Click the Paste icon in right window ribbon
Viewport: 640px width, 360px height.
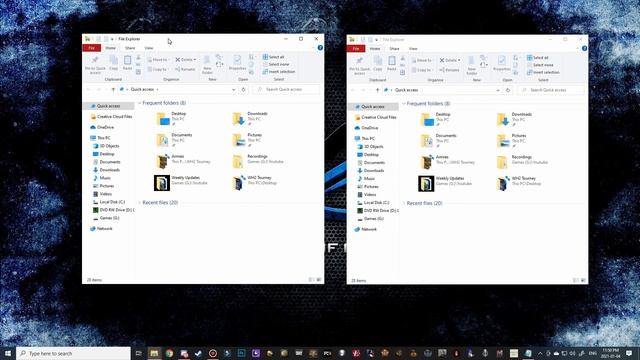(392, 64)
